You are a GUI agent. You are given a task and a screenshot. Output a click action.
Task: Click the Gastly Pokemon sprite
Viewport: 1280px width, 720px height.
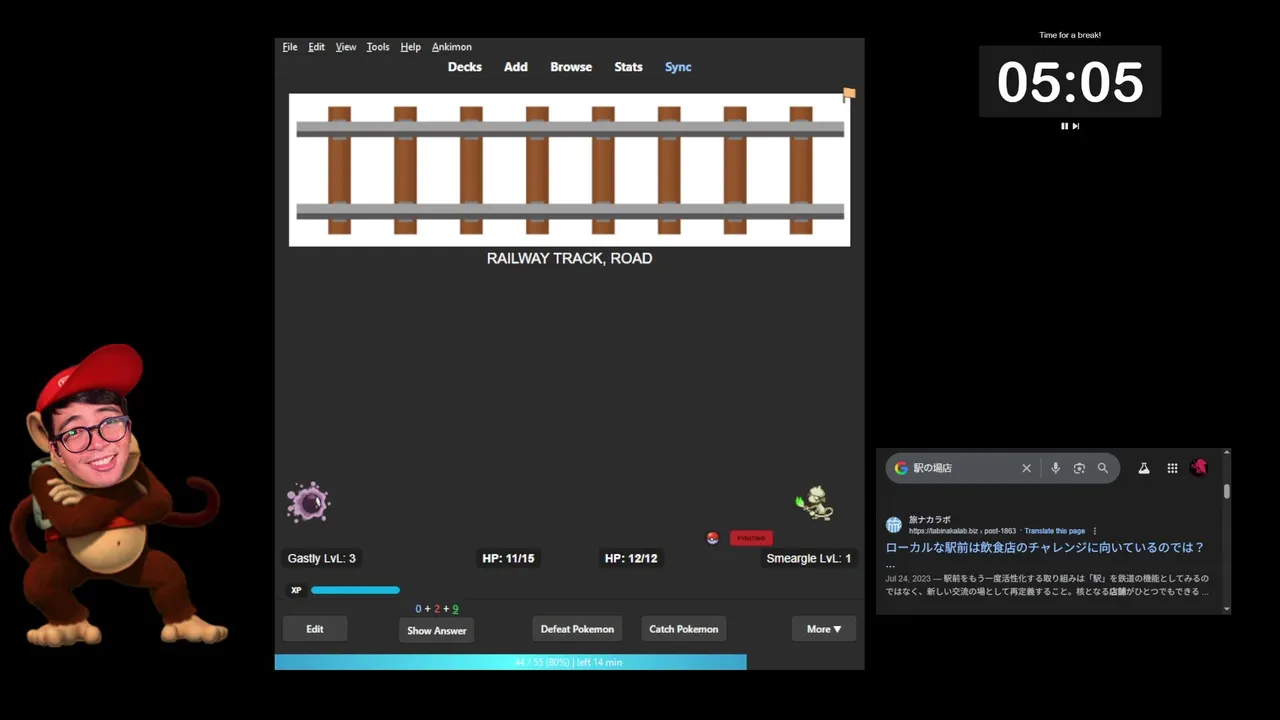[x=308, y=502]
